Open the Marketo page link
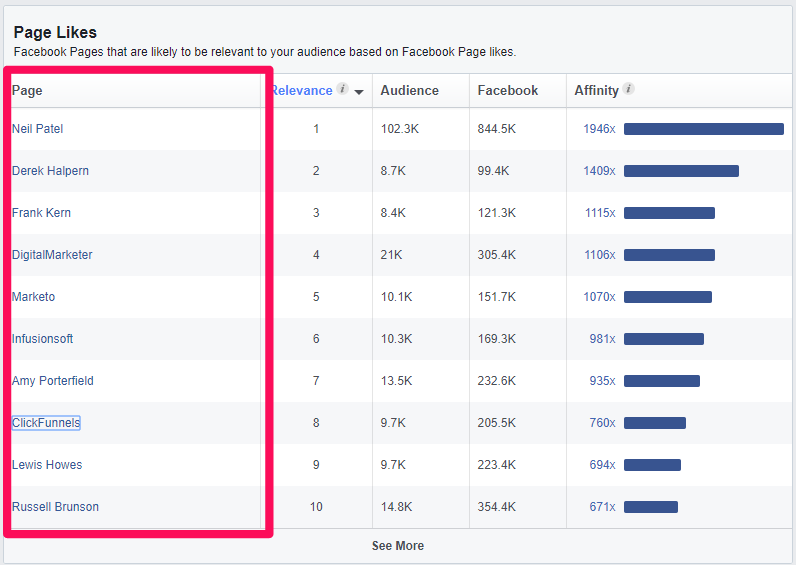Viewport: 796px width, 565px height. (34, 297)
